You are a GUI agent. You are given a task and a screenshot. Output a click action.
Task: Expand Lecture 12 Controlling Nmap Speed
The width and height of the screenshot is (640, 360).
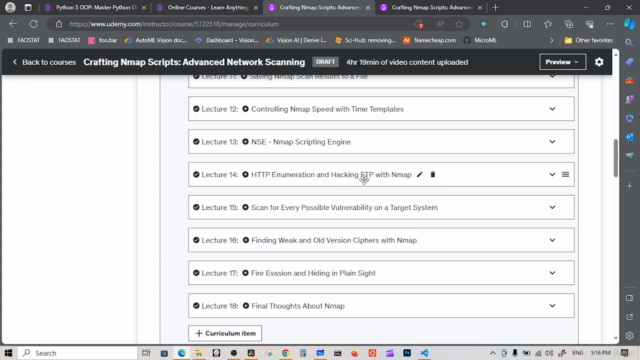click(x=552, y=109)
